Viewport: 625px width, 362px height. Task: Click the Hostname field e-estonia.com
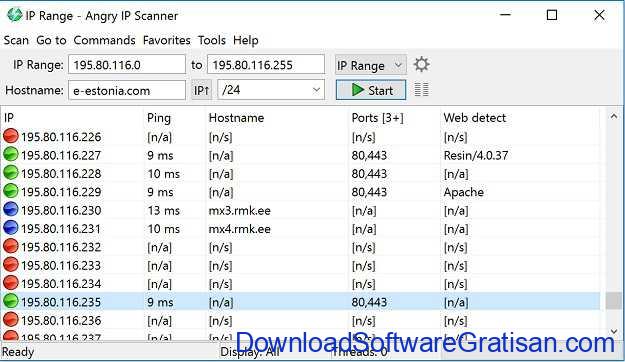click(x=127, y=90)
